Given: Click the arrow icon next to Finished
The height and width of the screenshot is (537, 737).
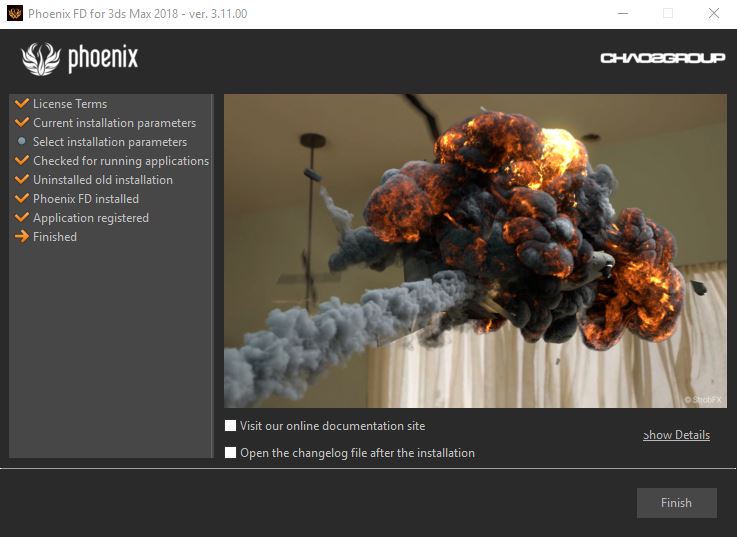Looking at the screenshot, I should pyautogui.click(x=22, y=237).
